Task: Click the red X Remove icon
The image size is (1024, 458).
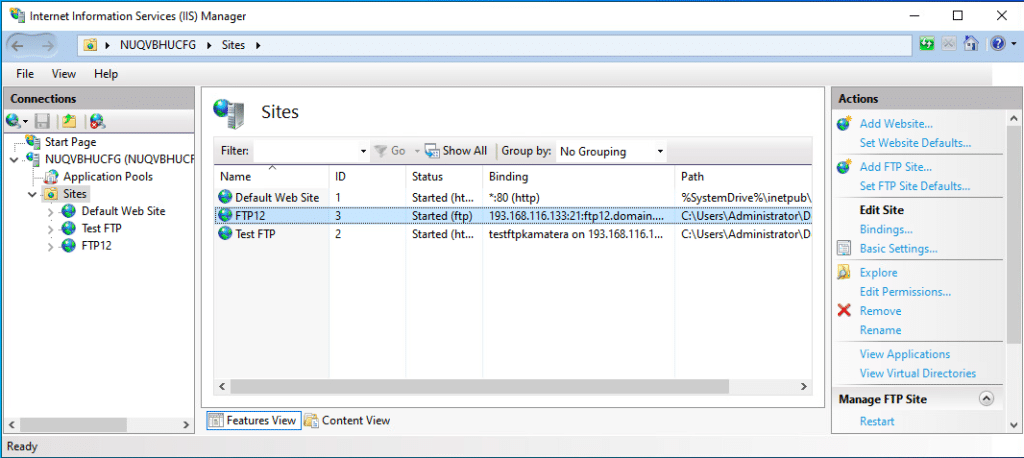Action: [844, 311]
